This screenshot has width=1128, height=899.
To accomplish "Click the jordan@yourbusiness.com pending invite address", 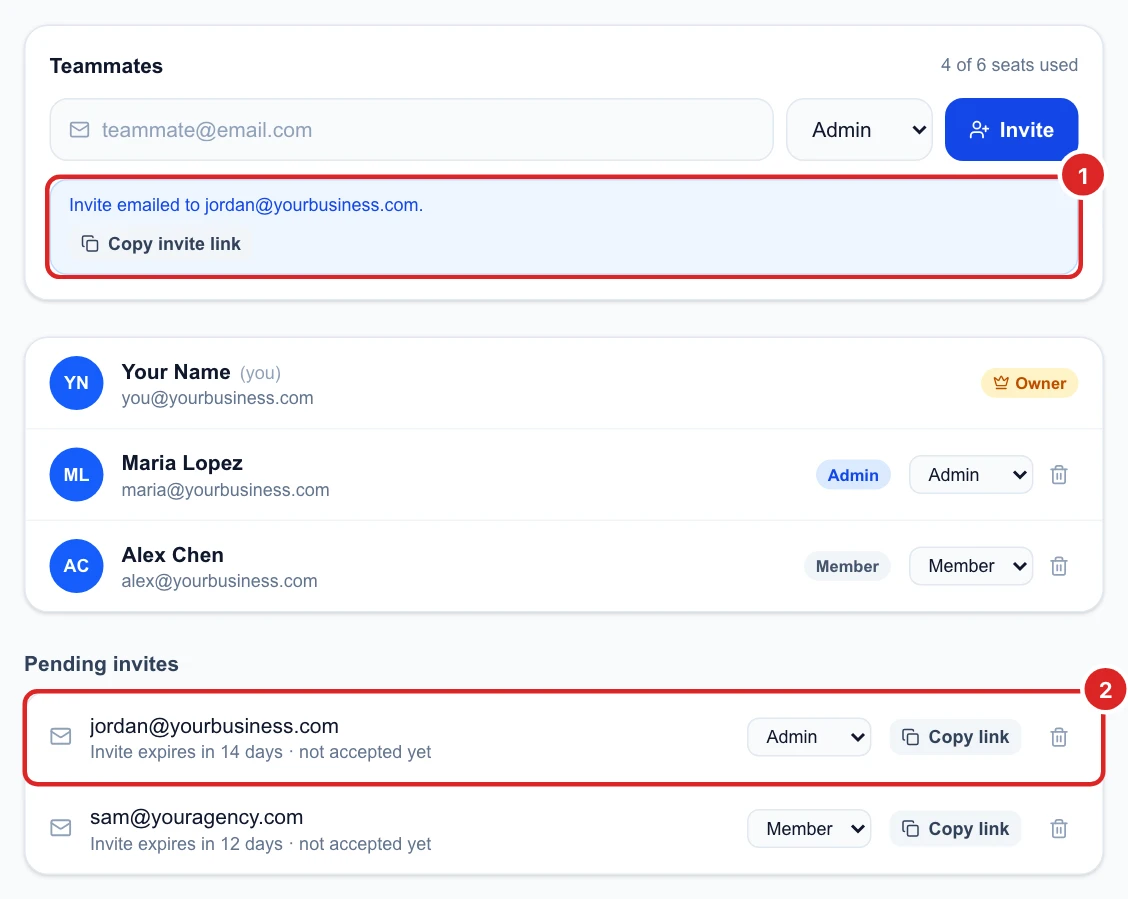I will pyautogui.click(x=214, y=726).
